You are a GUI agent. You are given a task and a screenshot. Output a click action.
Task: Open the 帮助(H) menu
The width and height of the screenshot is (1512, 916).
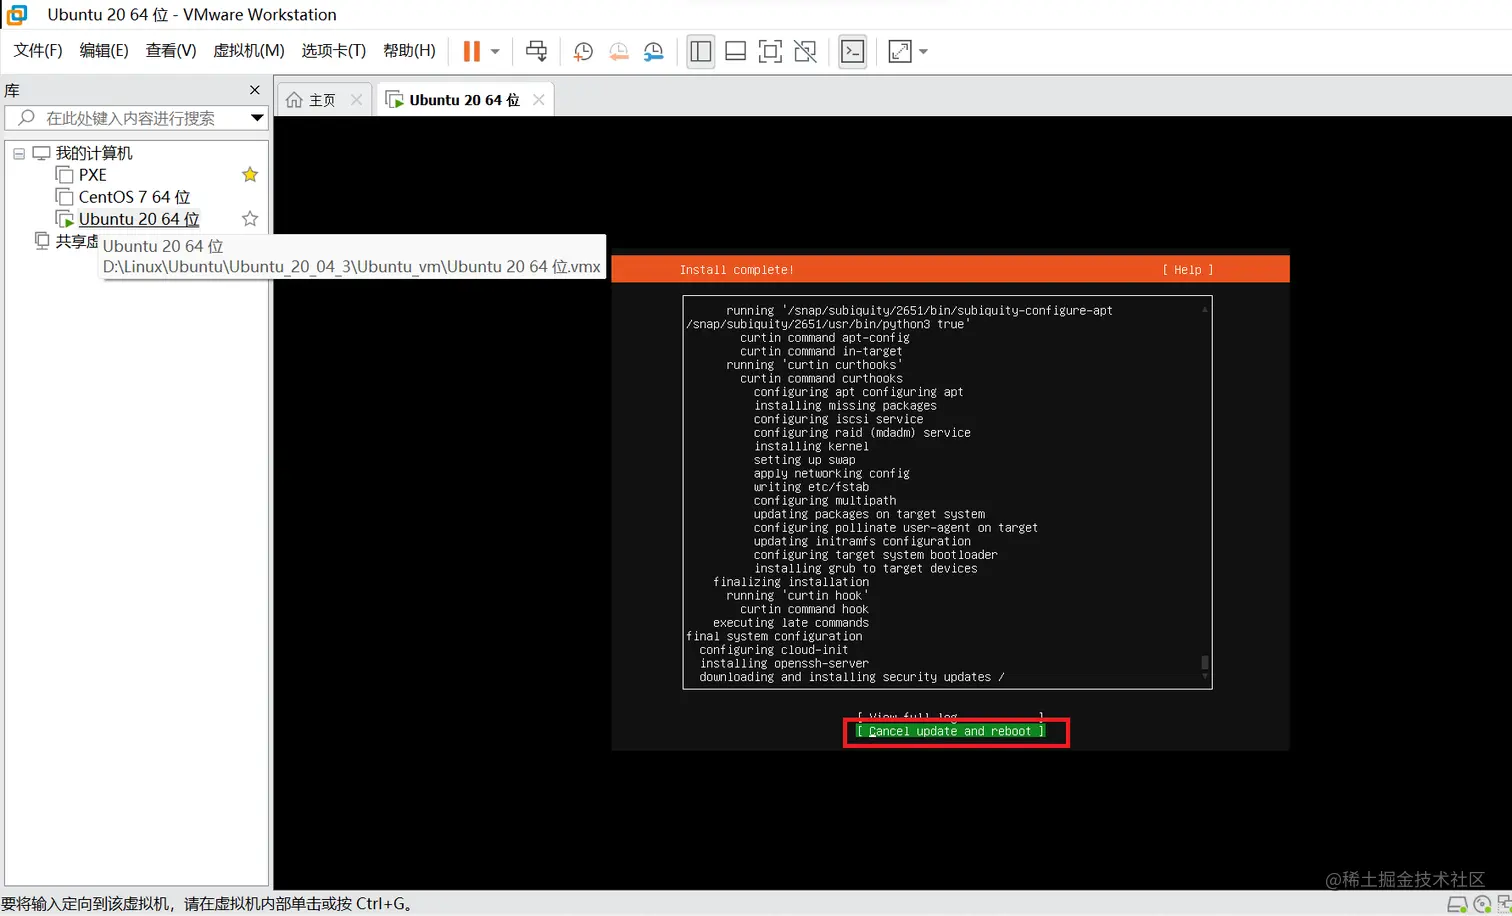click(410, 50)
